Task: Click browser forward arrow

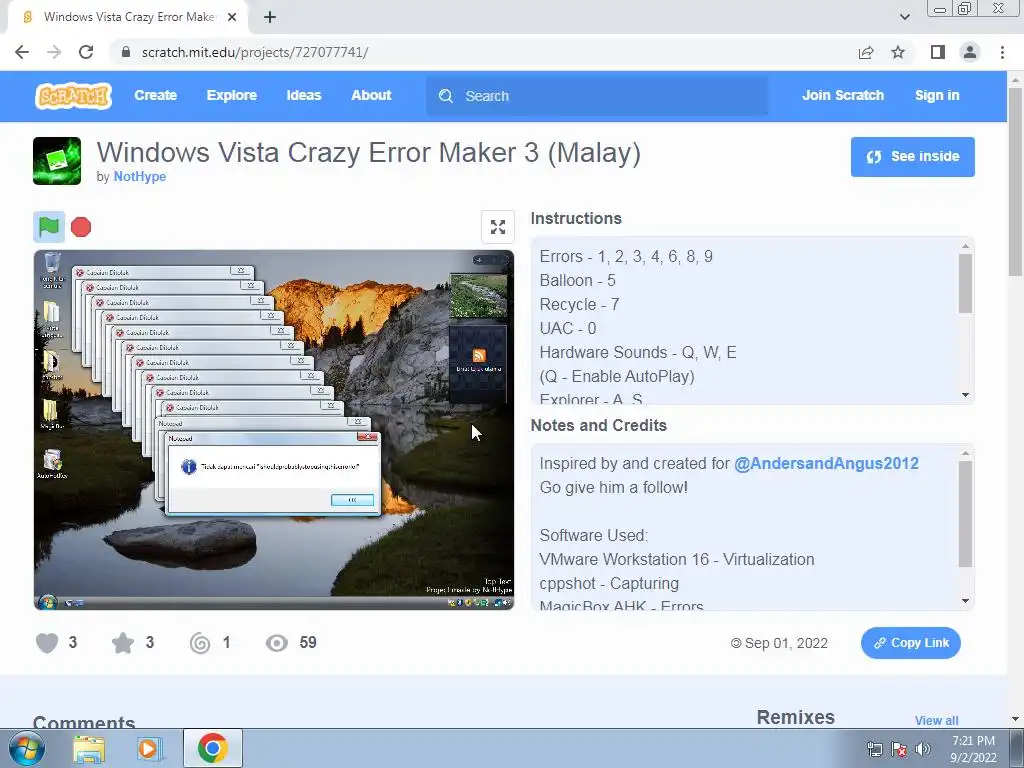Action: click(54, 52)
